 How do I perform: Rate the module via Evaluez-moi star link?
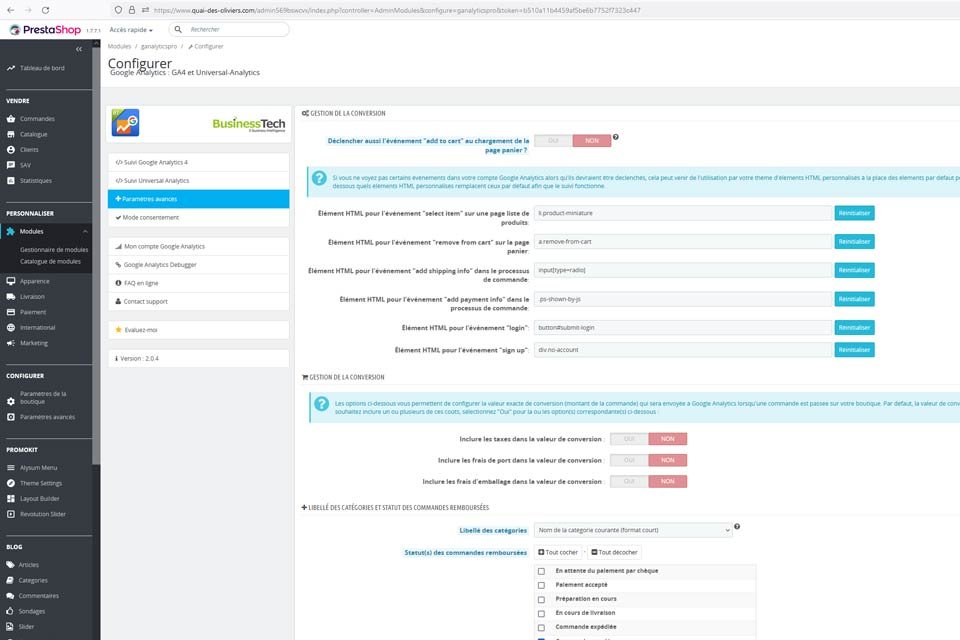click(140, 329)
